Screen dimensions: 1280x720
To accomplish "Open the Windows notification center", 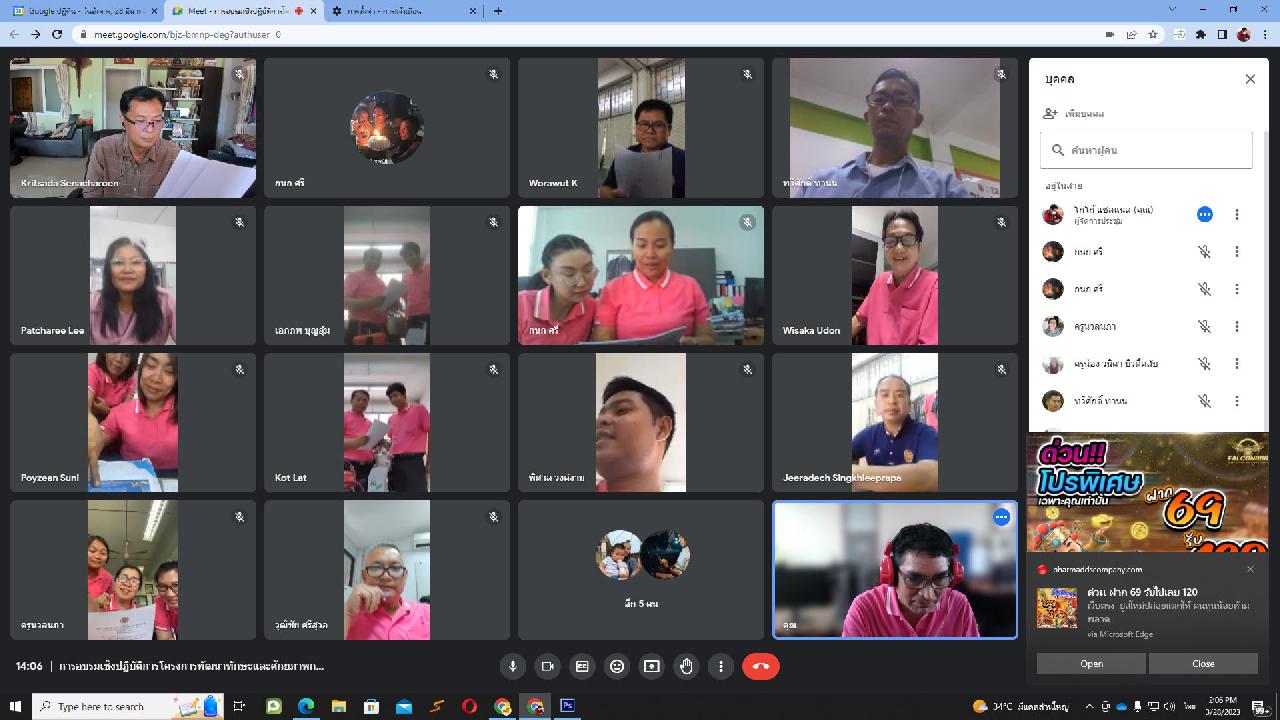I will coord(1259,707).
